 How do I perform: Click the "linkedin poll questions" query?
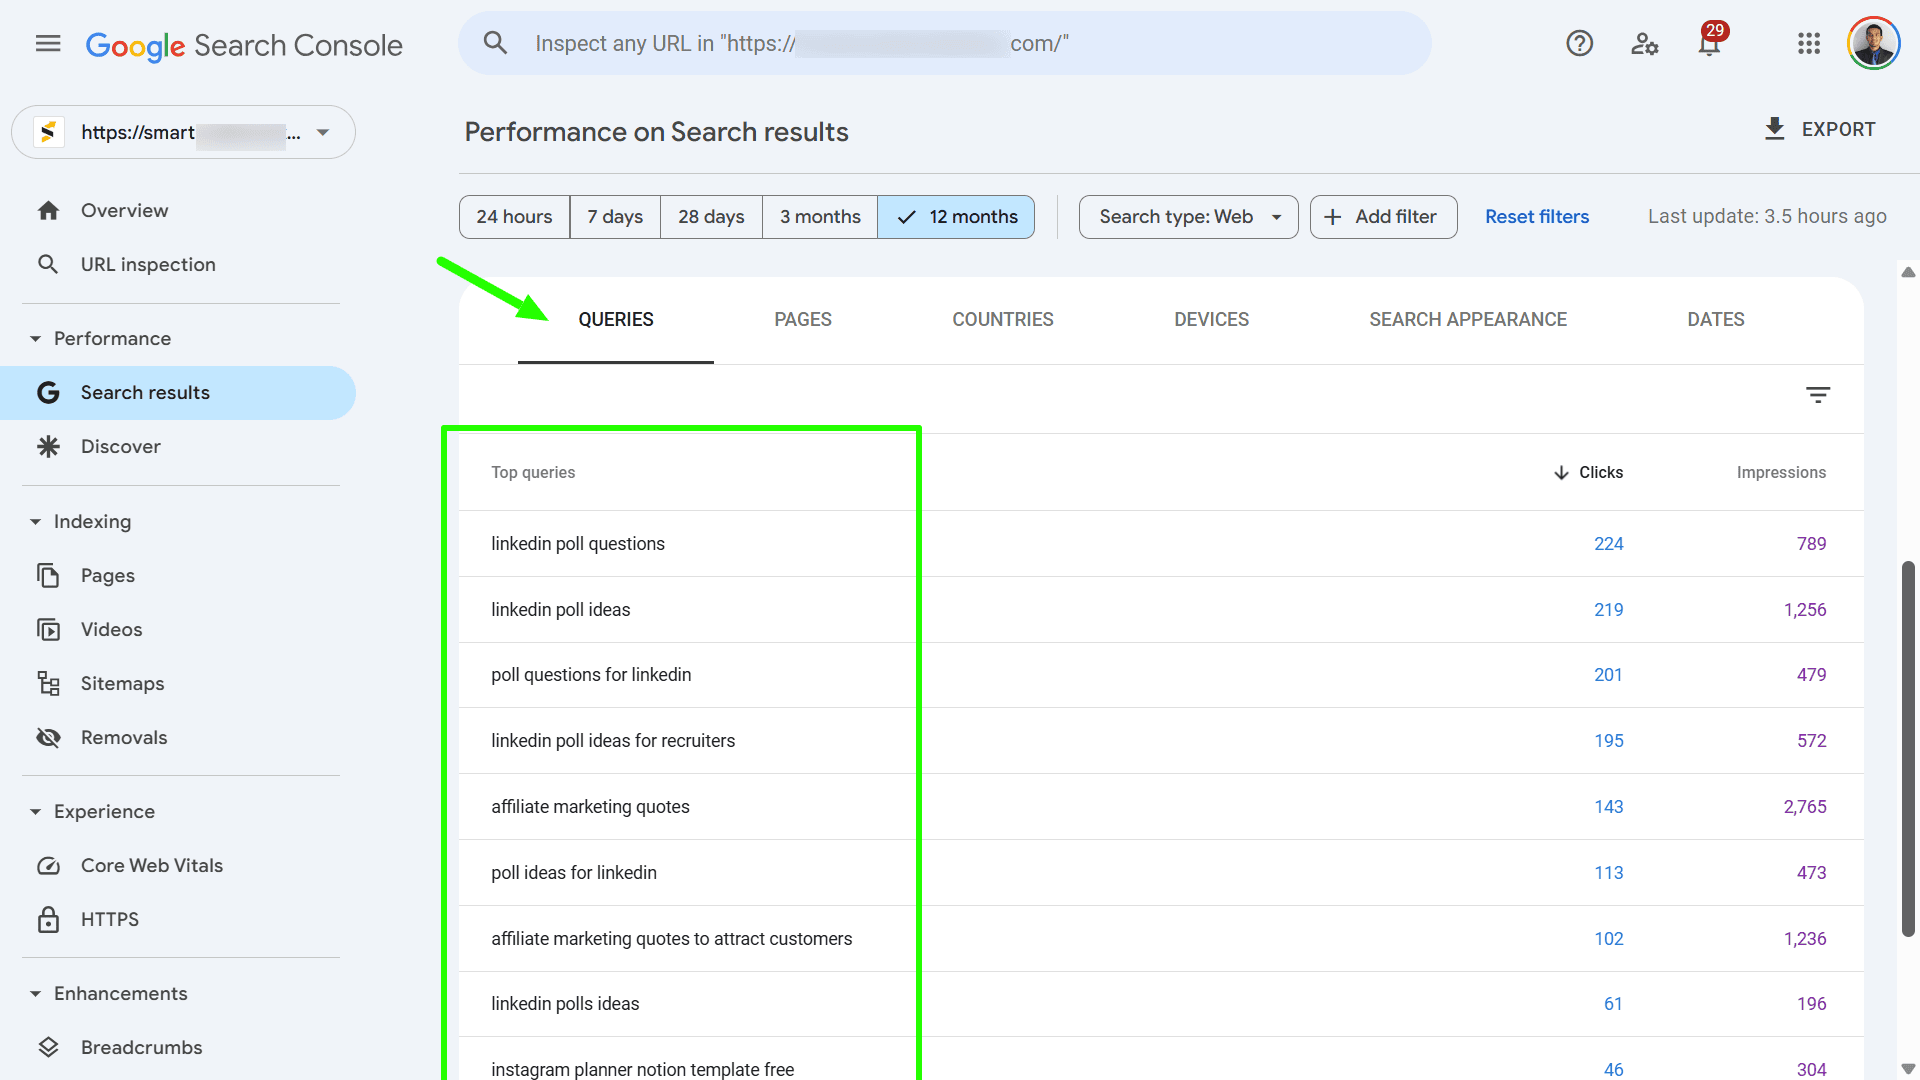tap(578, 544)
